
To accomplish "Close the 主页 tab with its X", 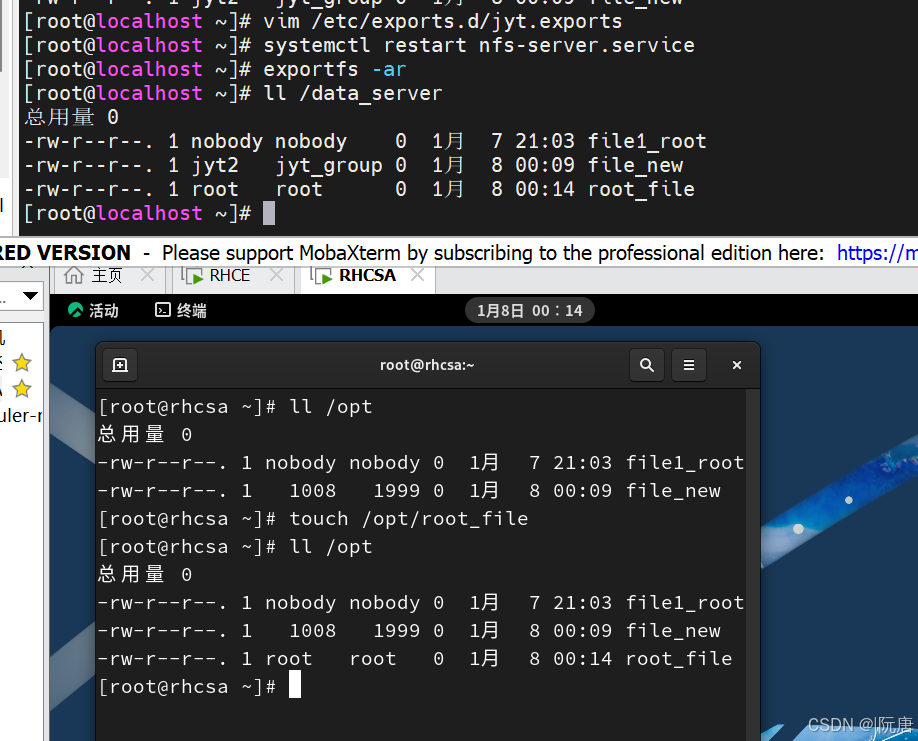I will pyautogui.click(x=147, y=273).
